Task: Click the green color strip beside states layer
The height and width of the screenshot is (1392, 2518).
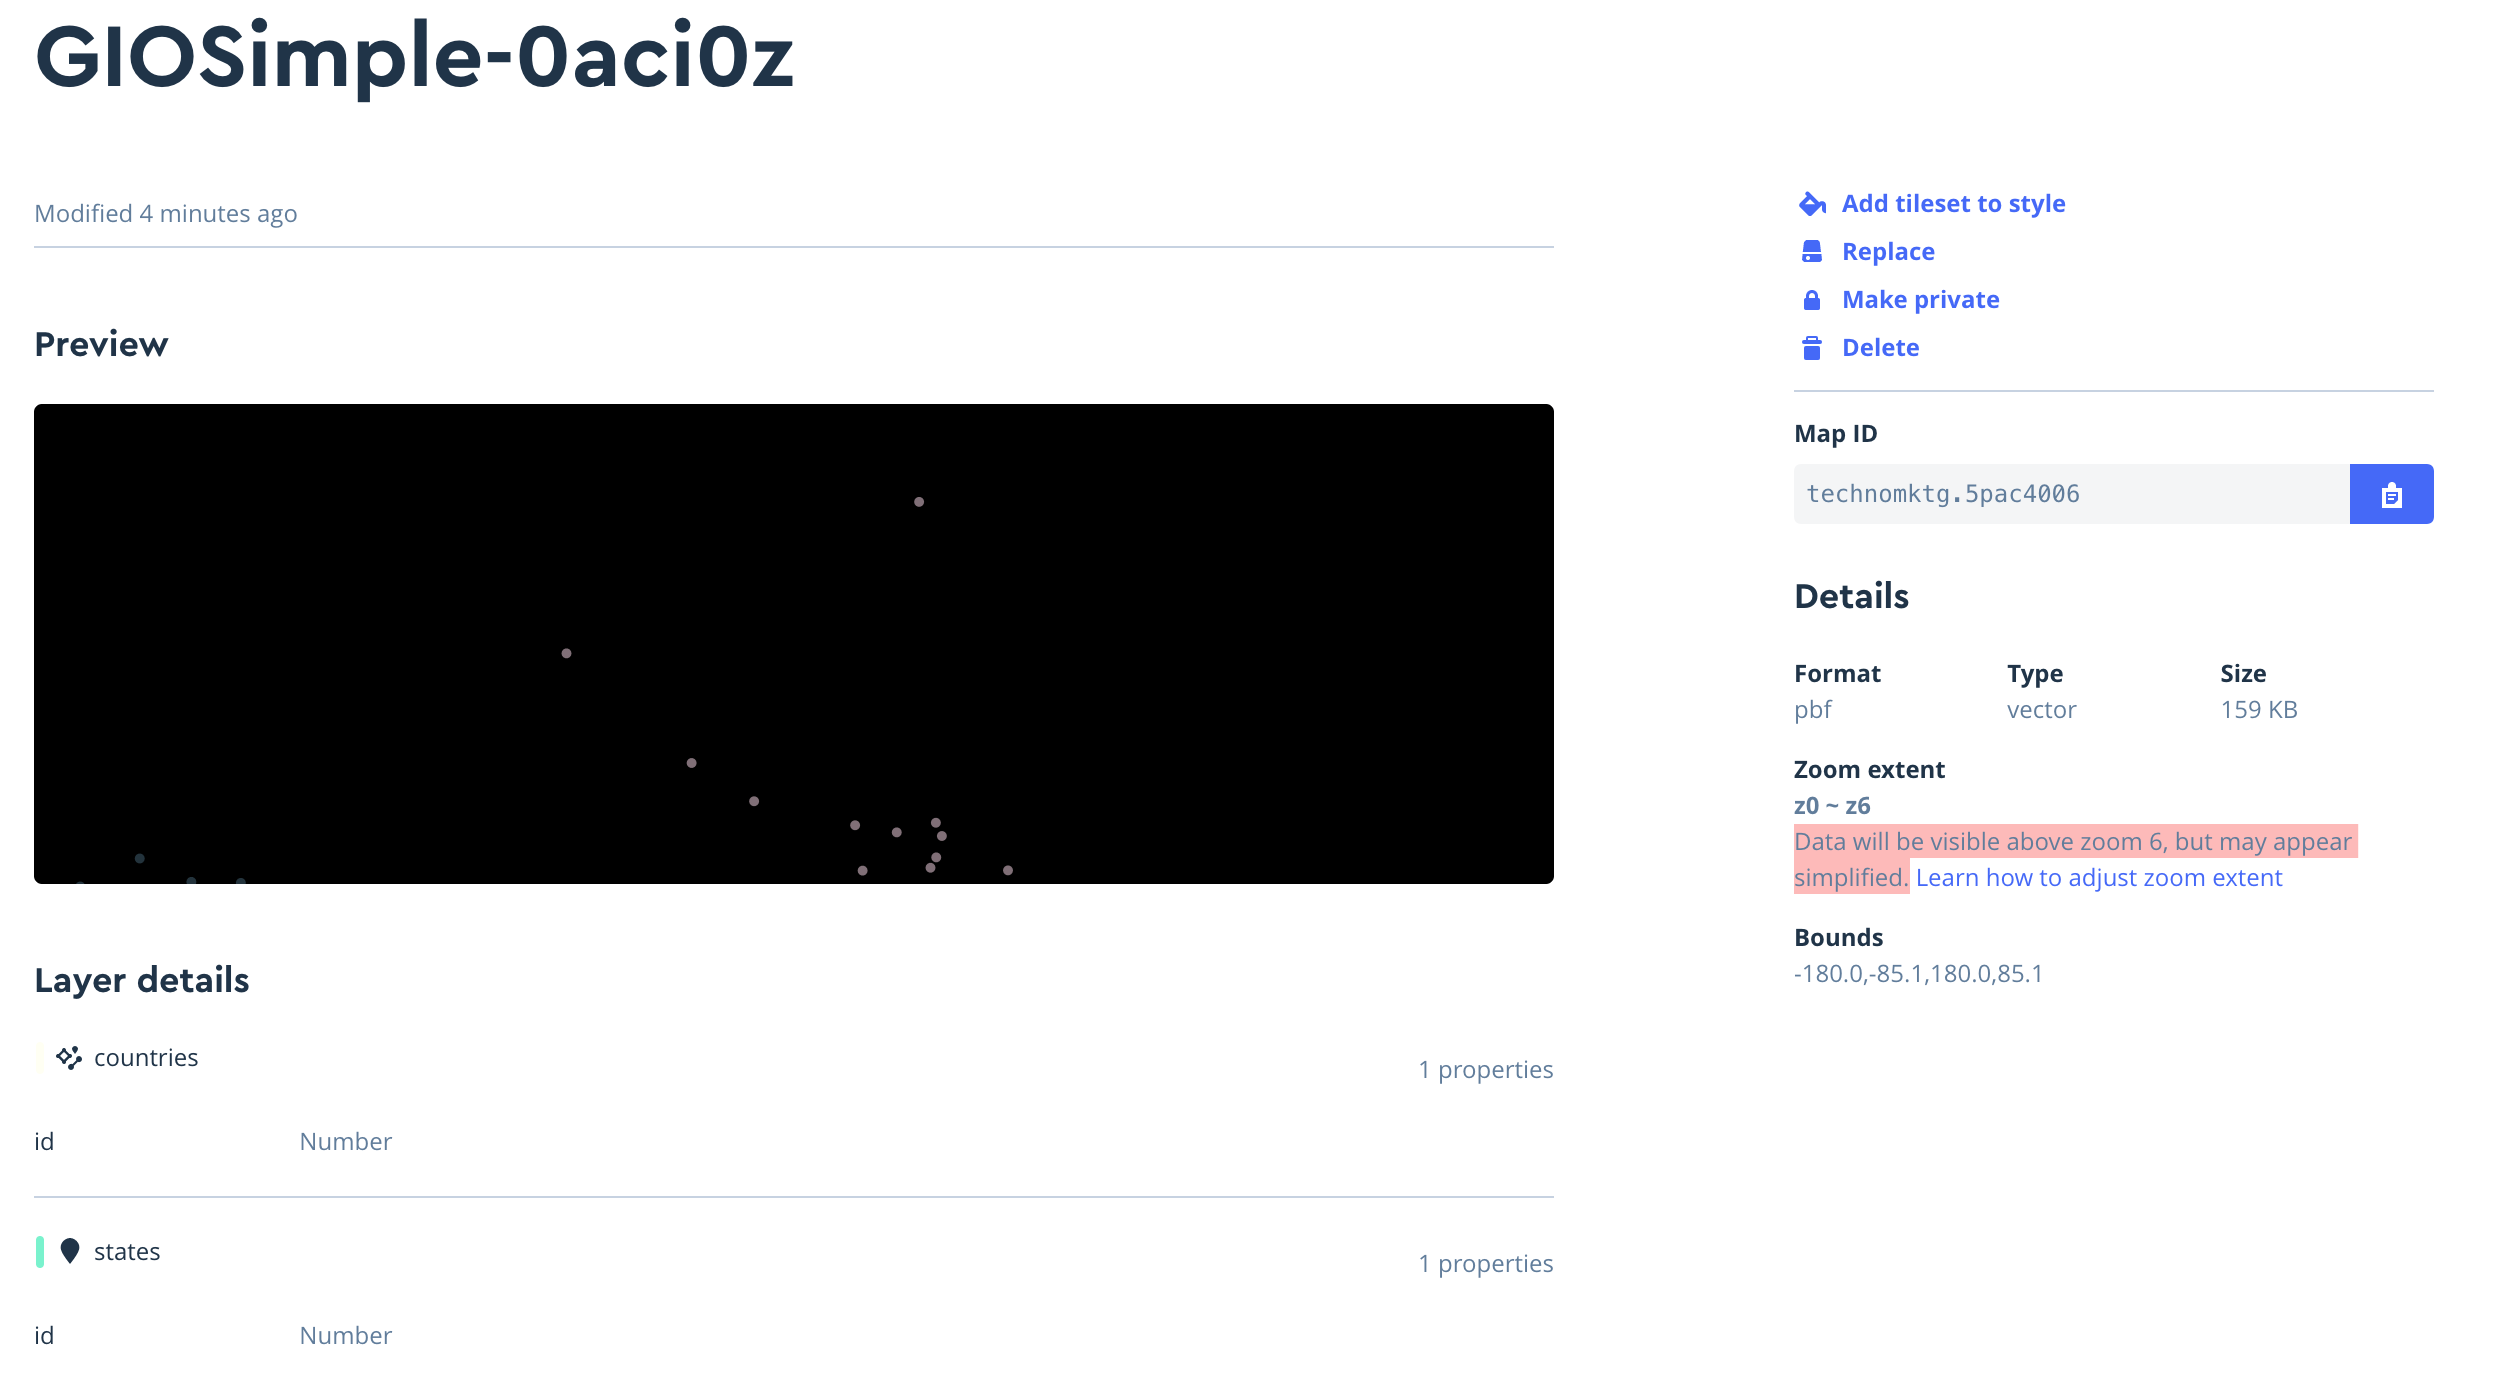Action: click(x=40, y=1250)
